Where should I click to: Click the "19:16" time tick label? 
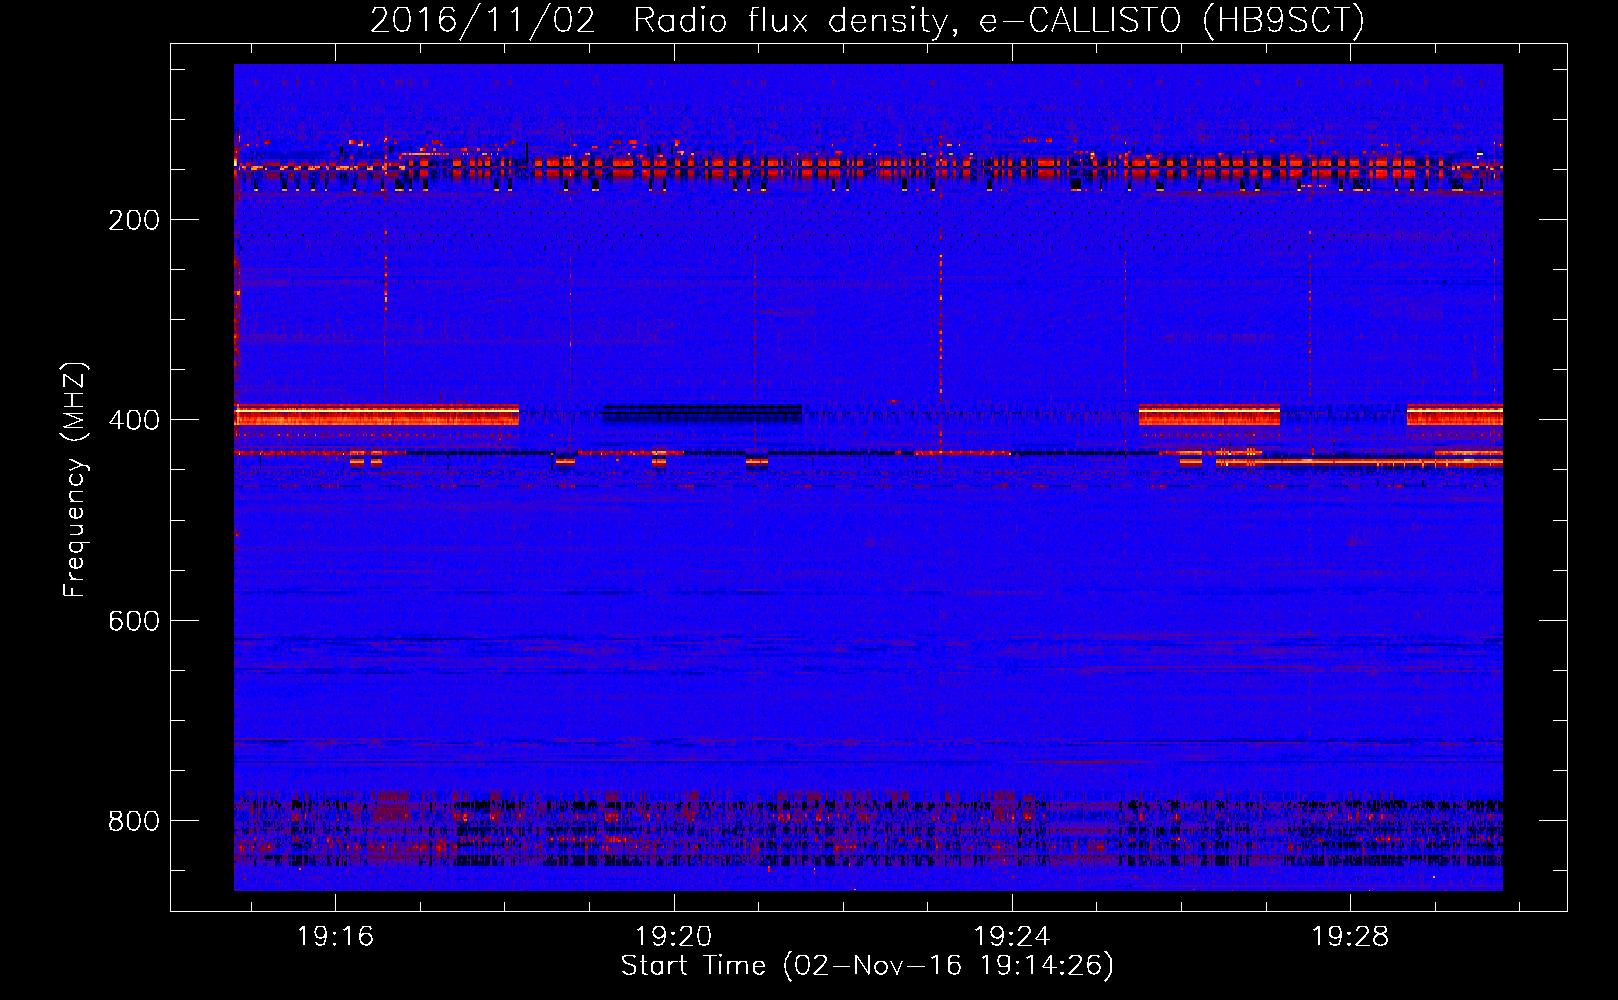coord(336,937)
